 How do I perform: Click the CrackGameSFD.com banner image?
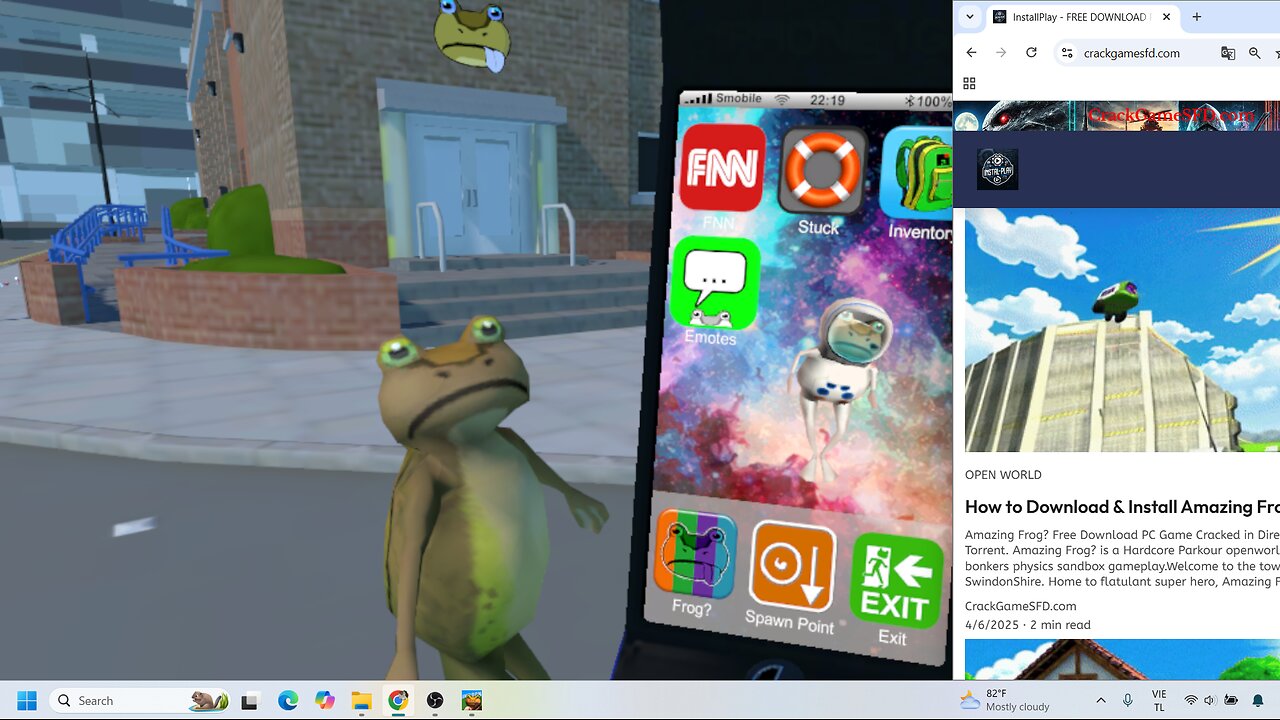point(1116,115)
